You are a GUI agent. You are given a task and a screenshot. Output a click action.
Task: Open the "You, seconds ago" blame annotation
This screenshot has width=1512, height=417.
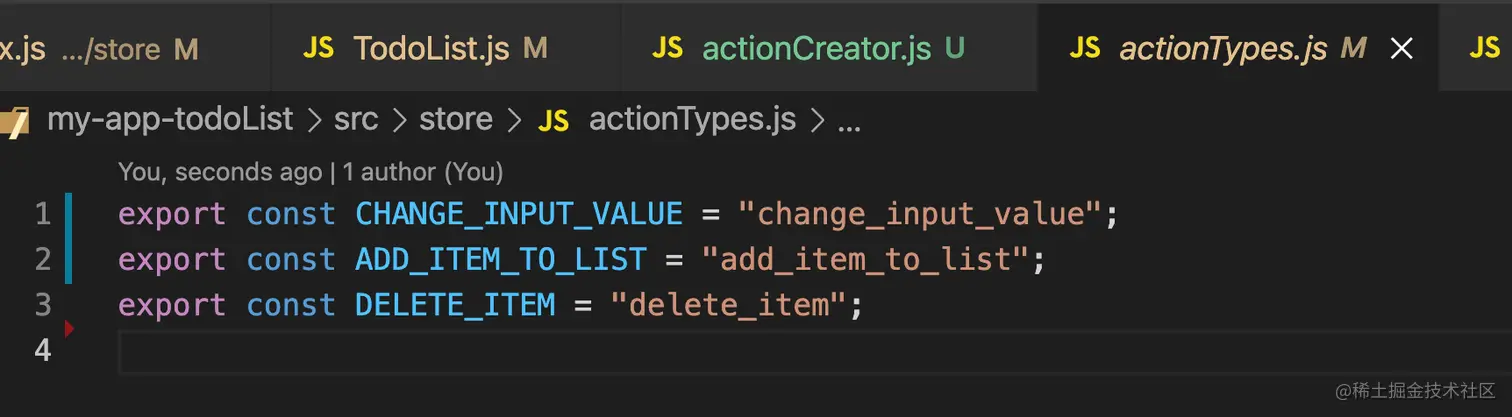[x=220, y=172]
